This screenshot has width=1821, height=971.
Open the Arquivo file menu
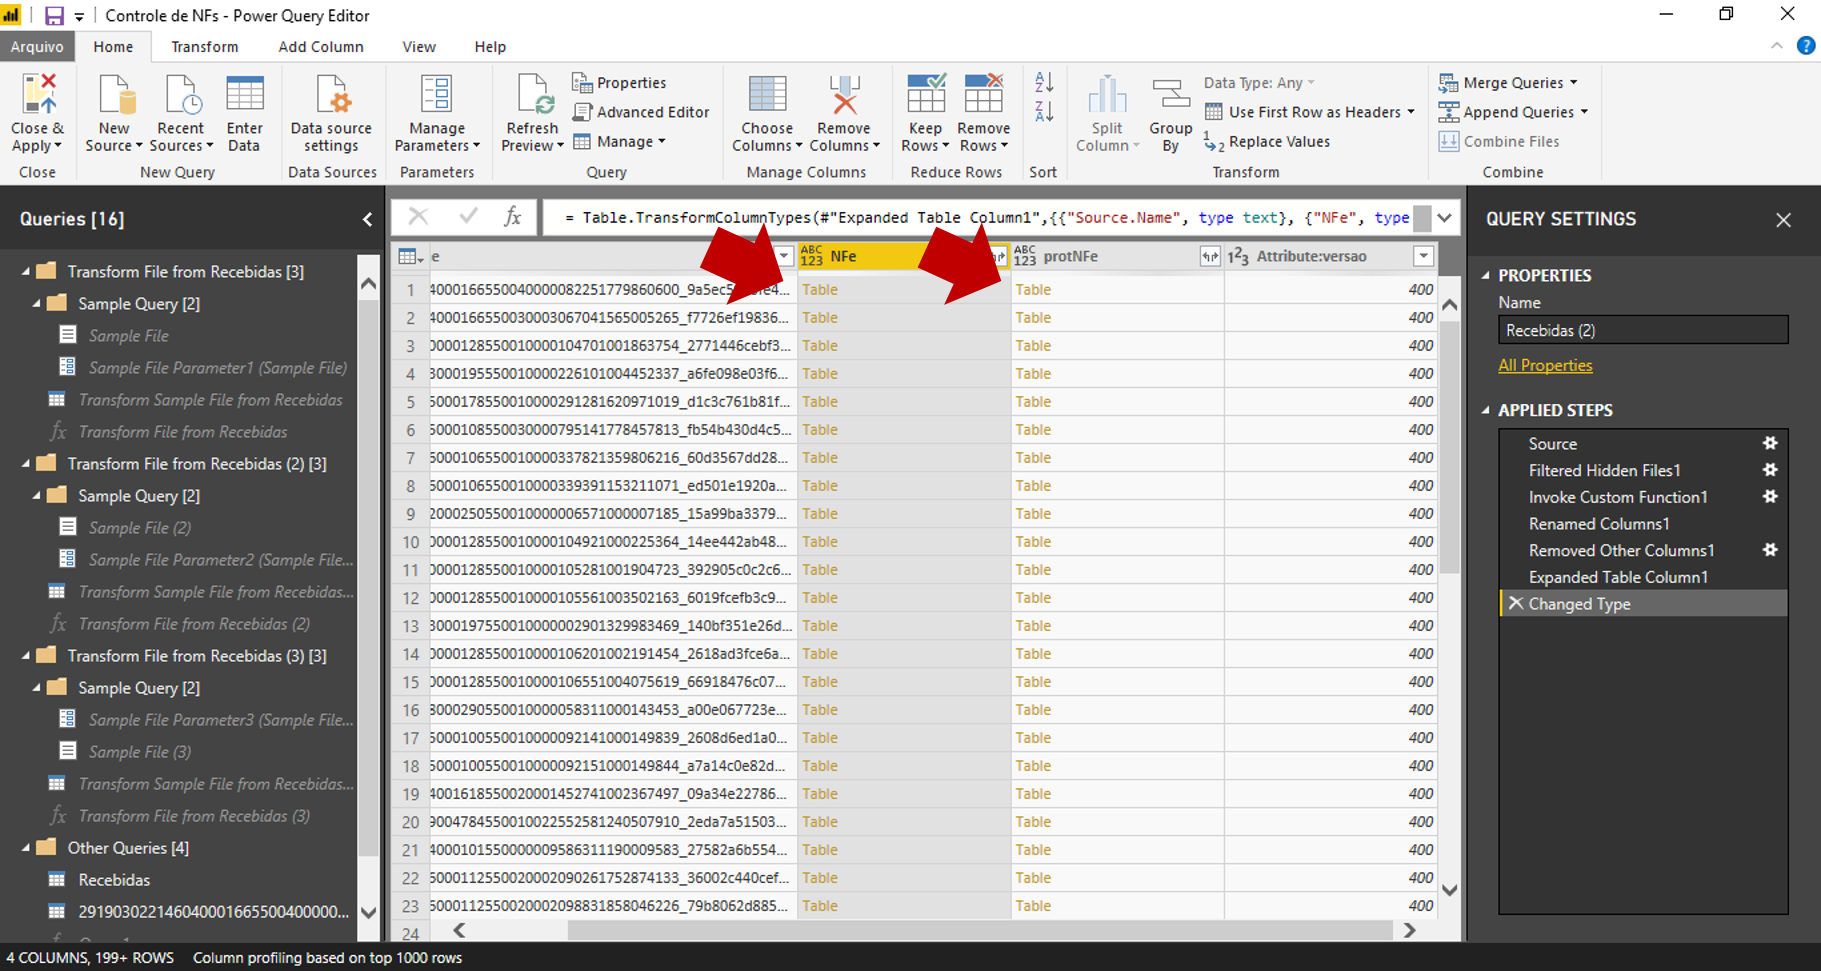pos(37,47)
